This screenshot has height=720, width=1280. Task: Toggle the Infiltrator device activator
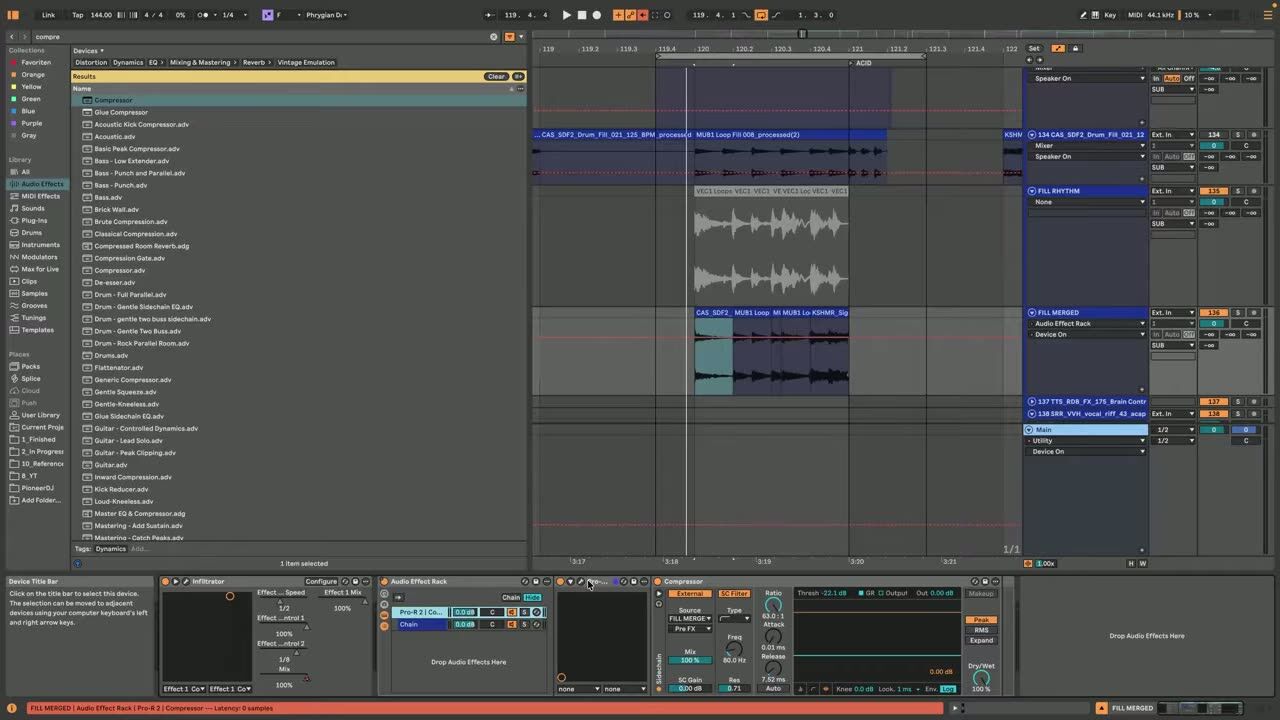coord(166,581)
